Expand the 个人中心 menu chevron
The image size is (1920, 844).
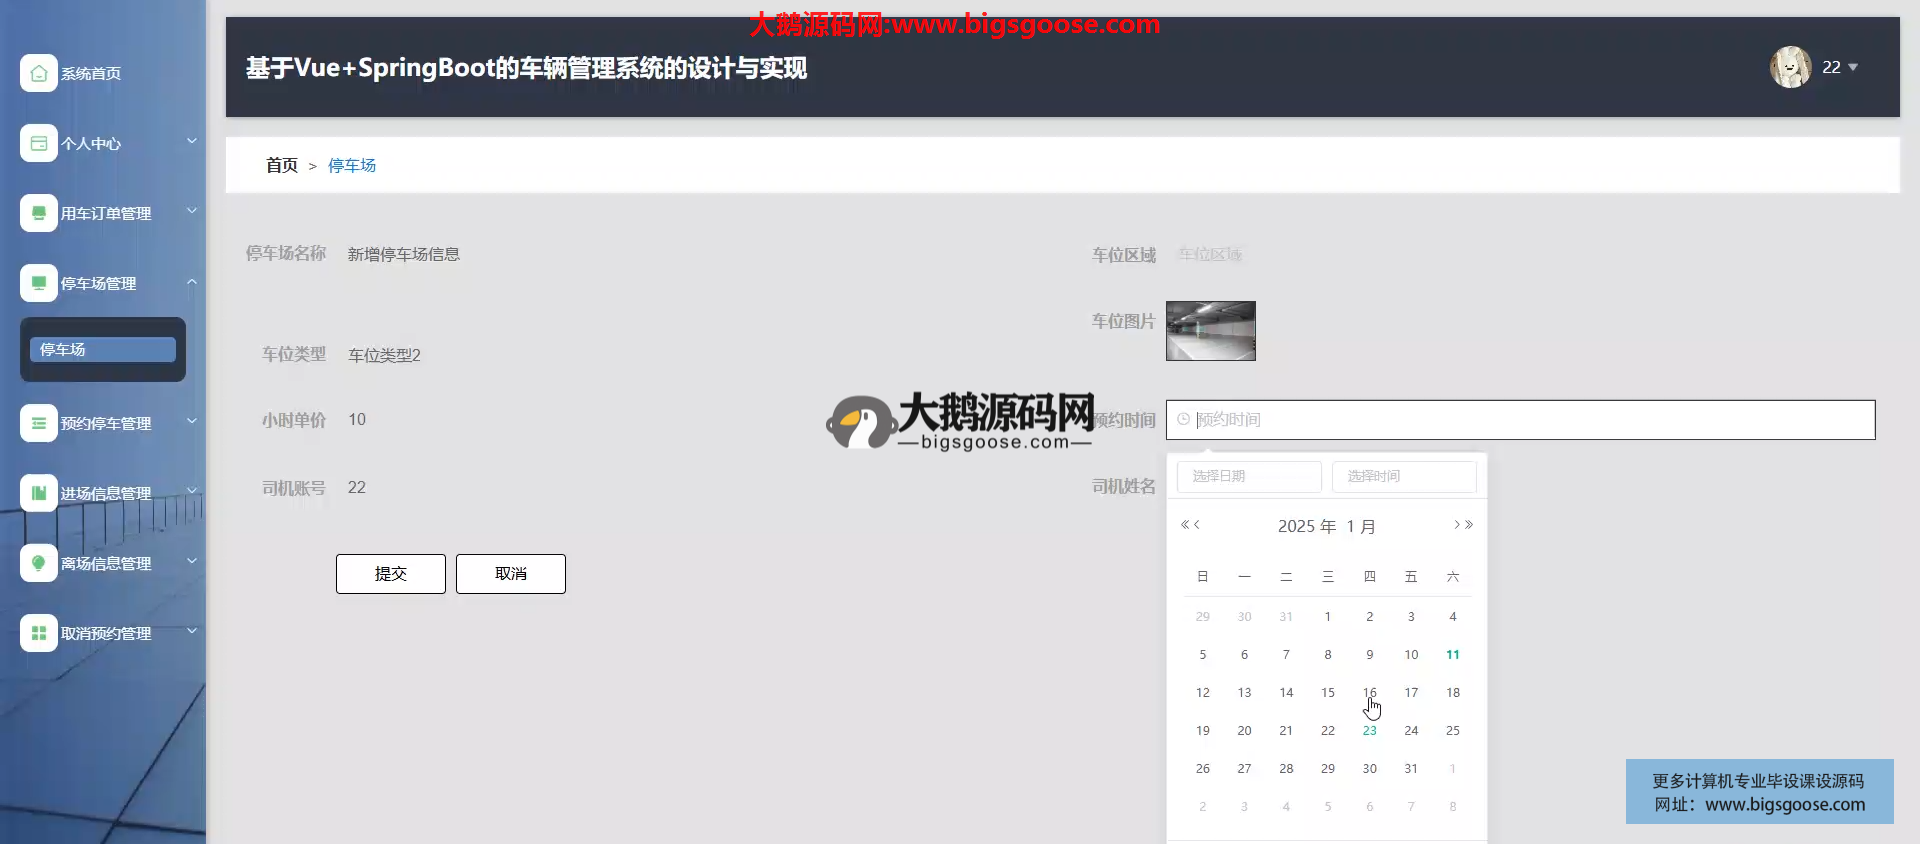pos(191,141)
